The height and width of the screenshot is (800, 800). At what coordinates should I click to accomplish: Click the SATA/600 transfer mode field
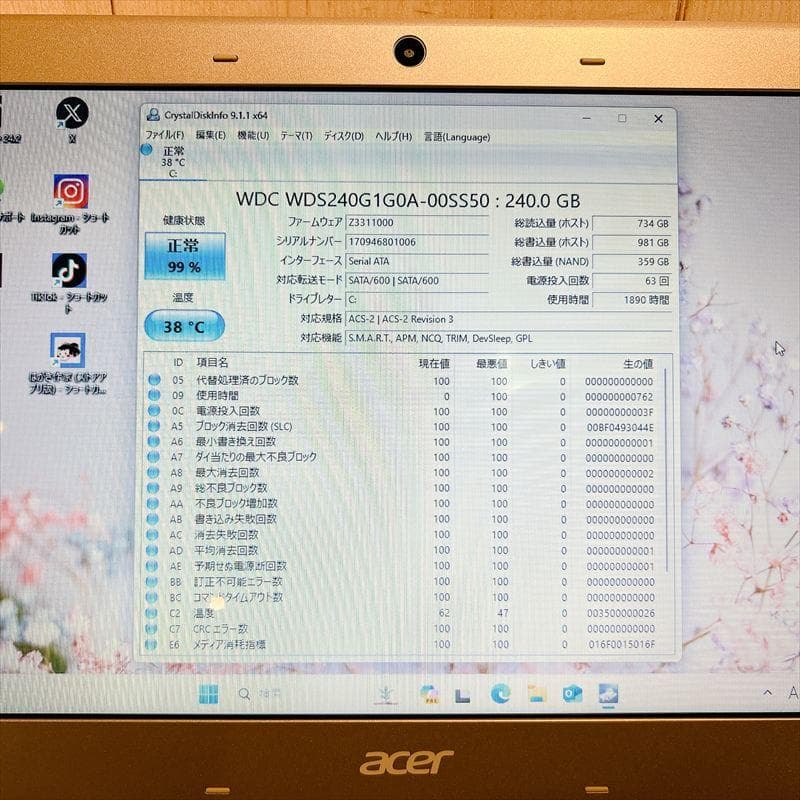coord(417,280)
